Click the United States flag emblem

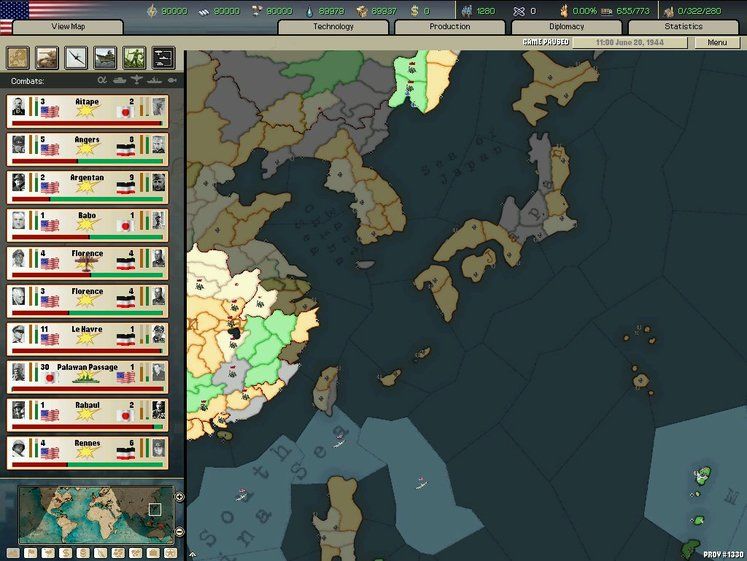pos(14,10)
